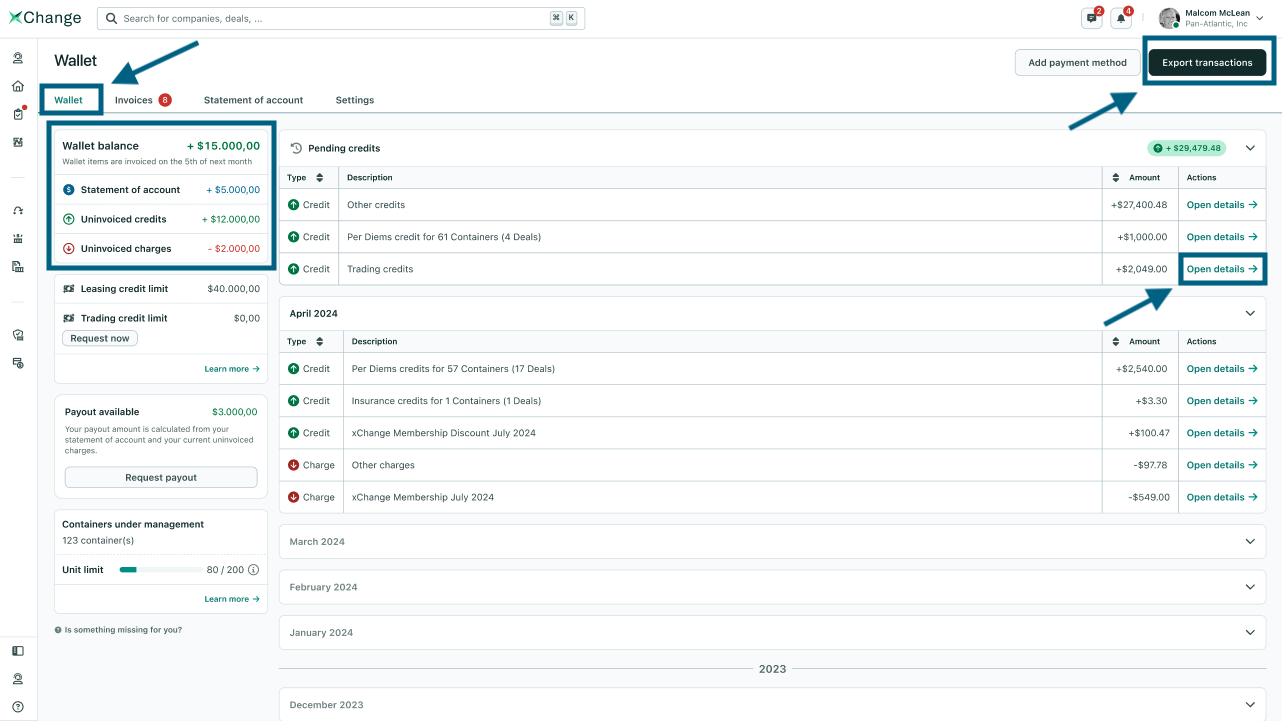Click the Request payout button

coord(161,478)
